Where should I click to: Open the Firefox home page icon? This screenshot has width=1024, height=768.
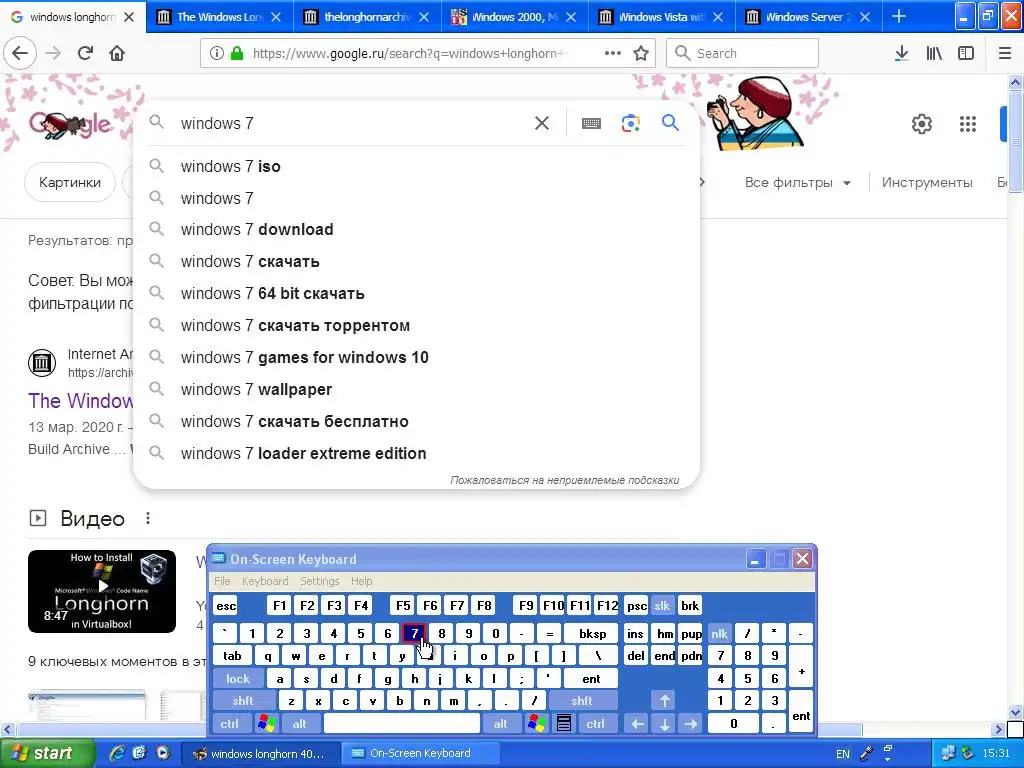click(117, 53)
